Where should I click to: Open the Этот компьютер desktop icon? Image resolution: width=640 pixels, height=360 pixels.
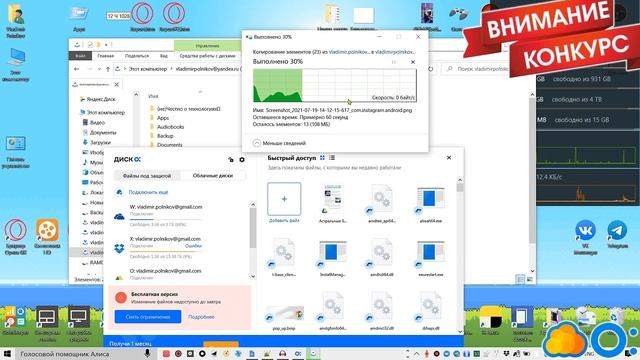16,64
